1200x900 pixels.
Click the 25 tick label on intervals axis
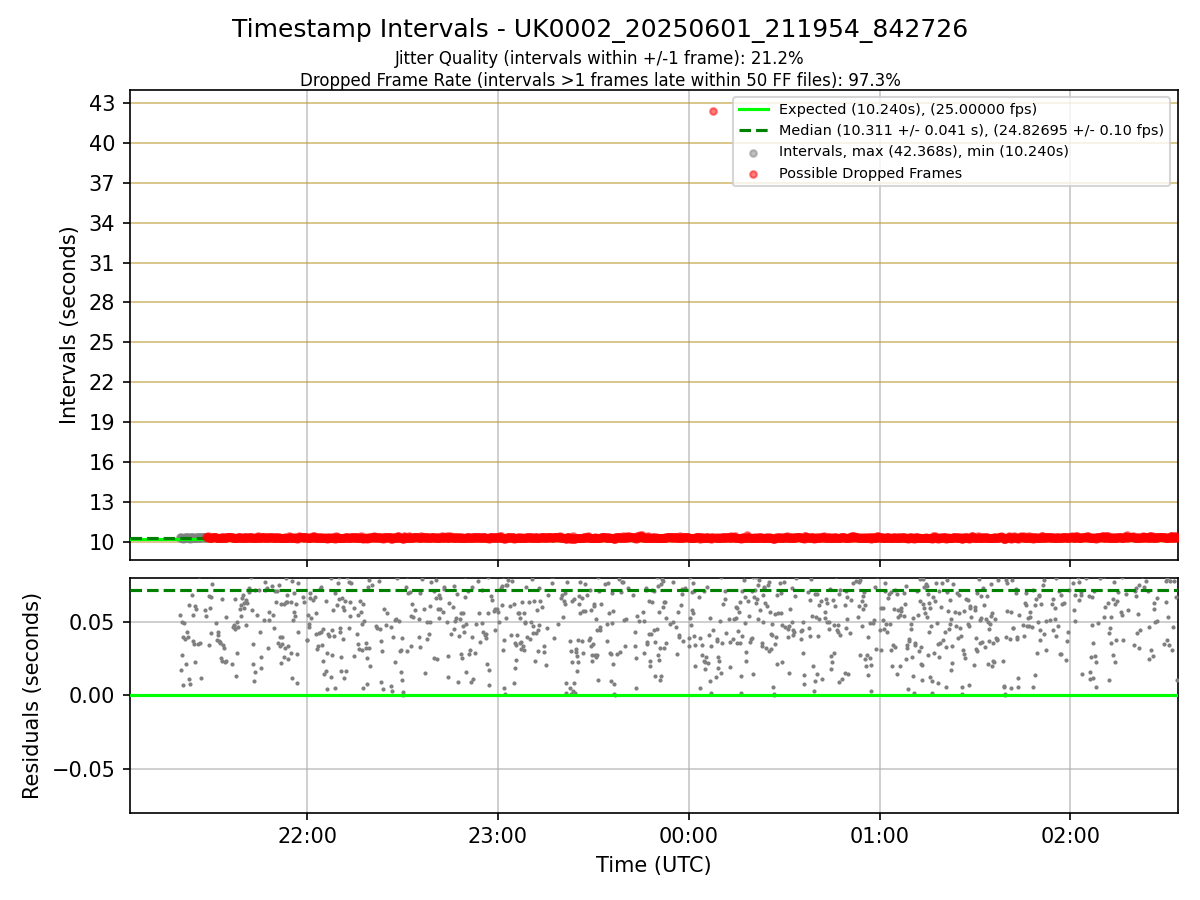pyautogui.click(x=103, y=342)
